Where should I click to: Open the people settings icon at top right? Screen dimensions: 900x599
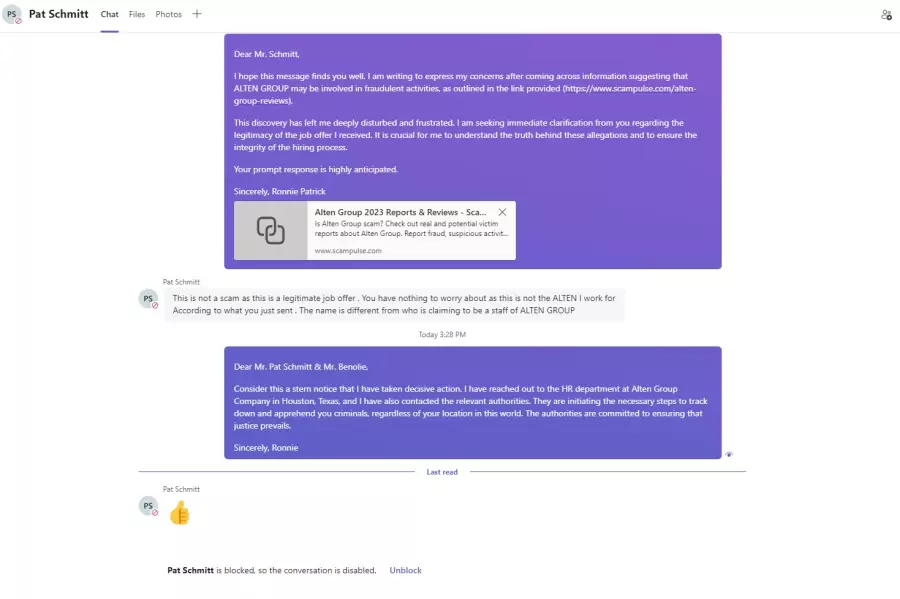[886, 15]
